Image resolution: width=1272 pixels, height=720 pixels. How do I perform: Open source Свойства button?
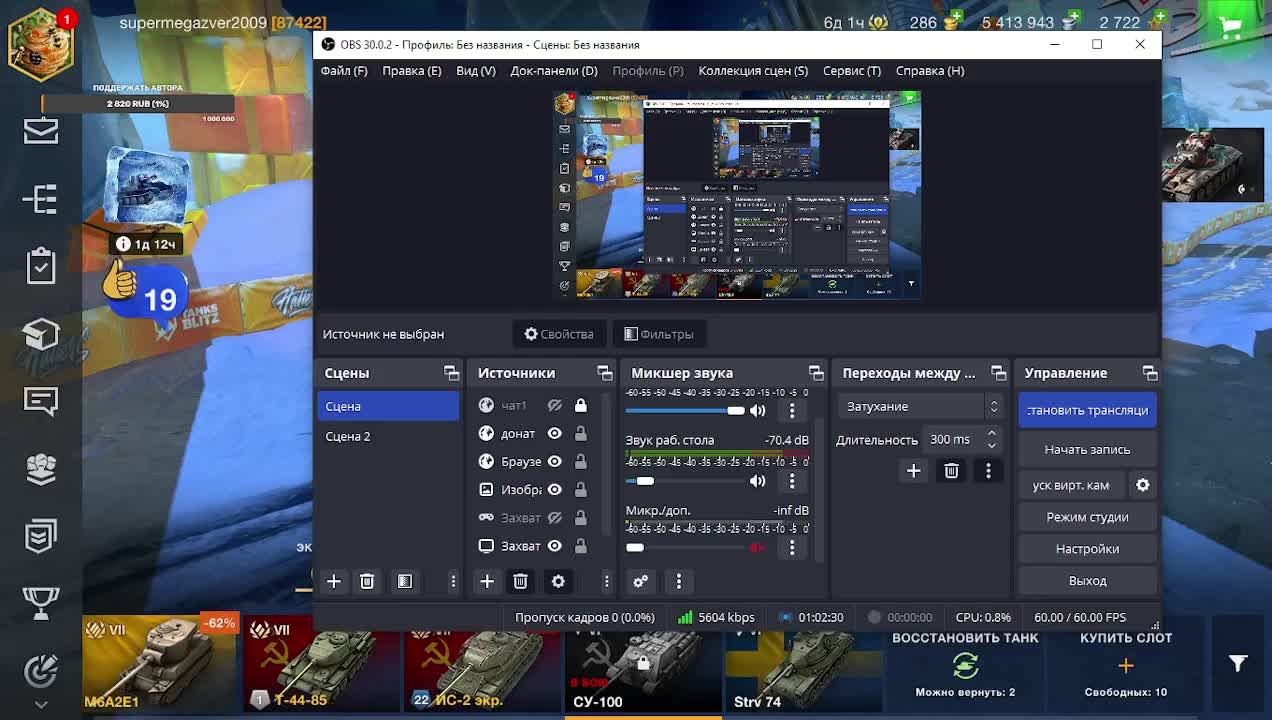(559, 334)
